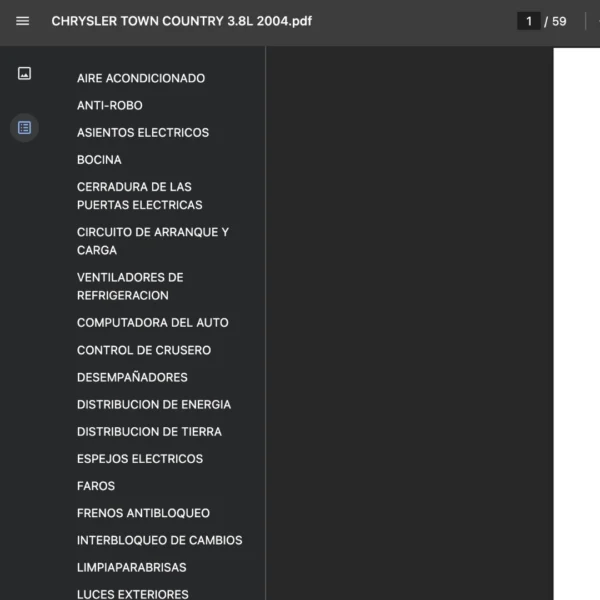Click LIMPIAPARABRISAS in the outline
The height and width of the screenshot is (600, 600).
coord(131,567)
